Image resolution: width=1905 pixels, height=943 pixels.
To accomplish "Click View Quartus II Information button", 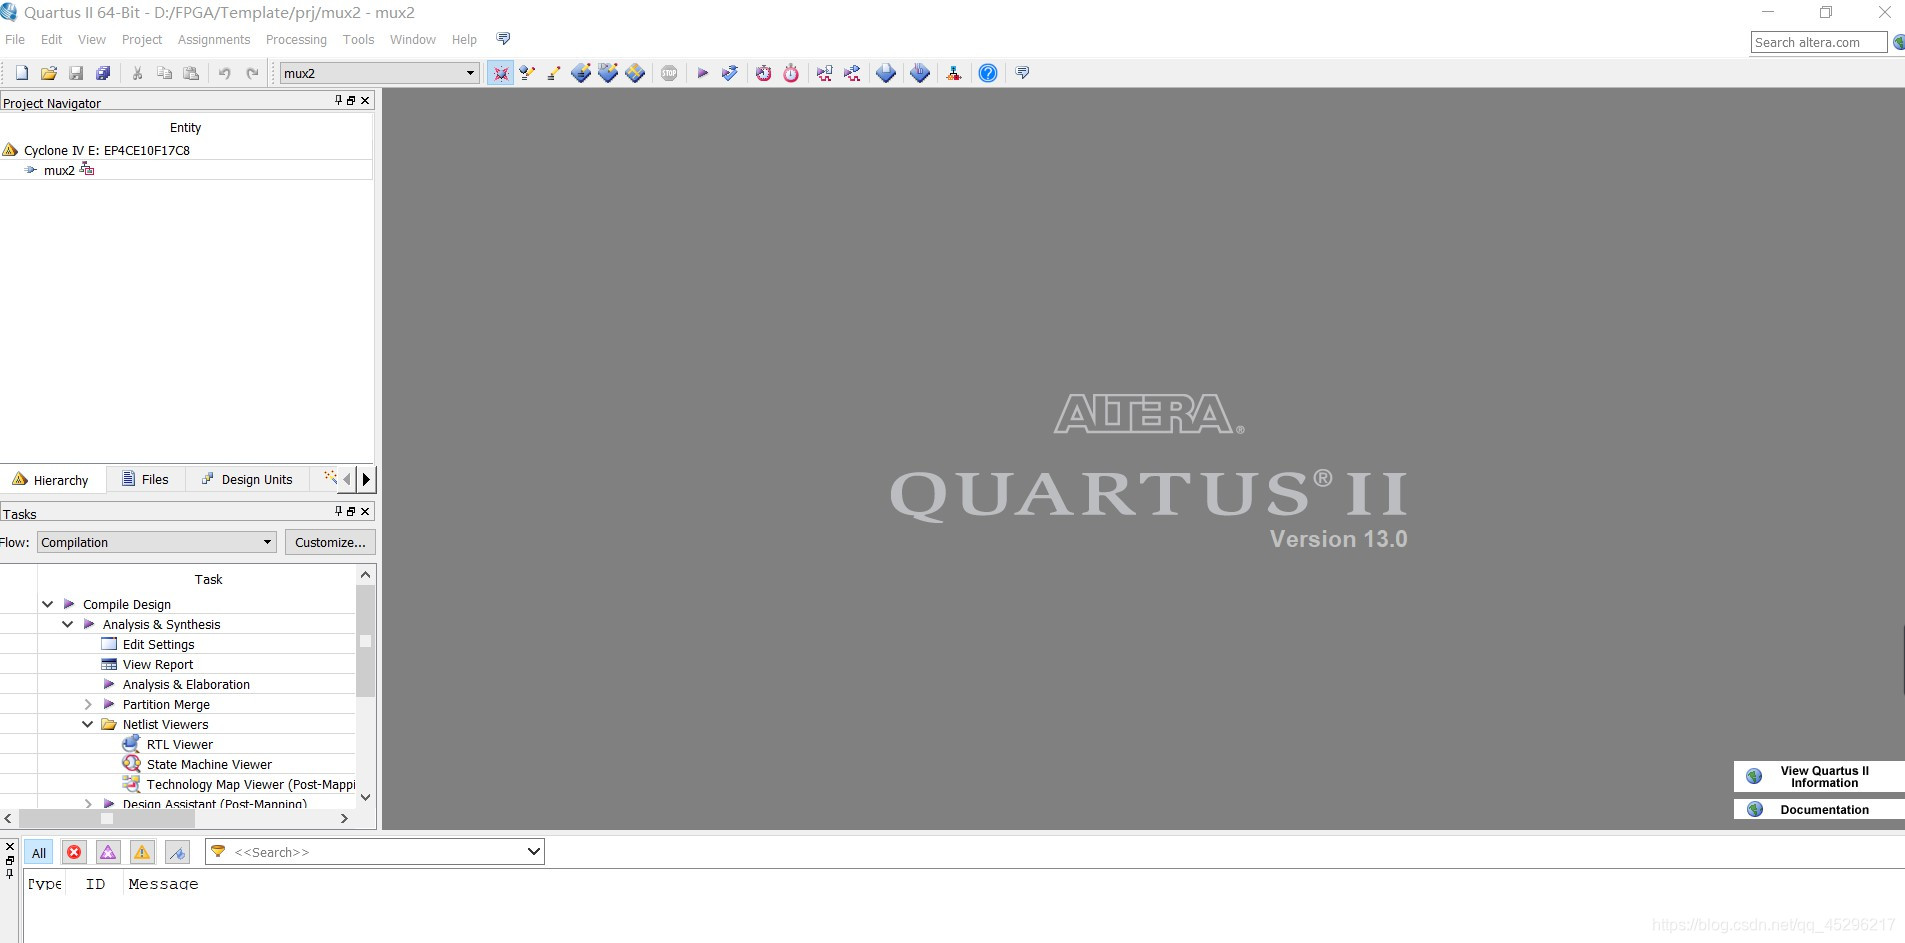I will (x=1819, y=777).
